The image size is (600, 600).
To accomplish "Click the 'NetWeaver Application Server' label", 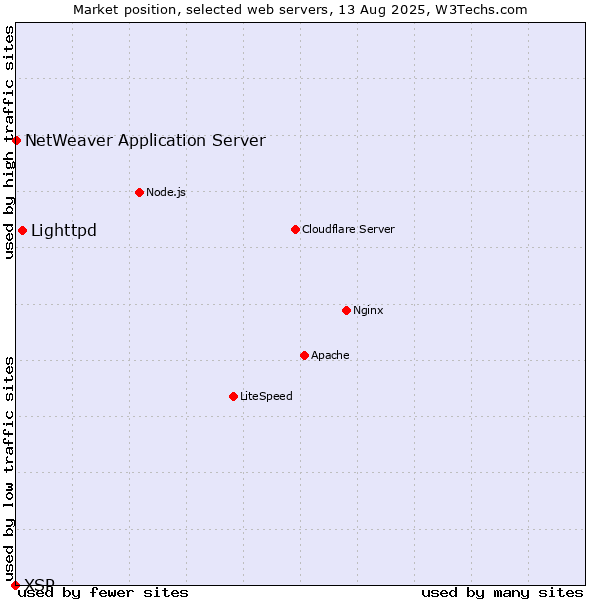I will click(x=145, y=140).
